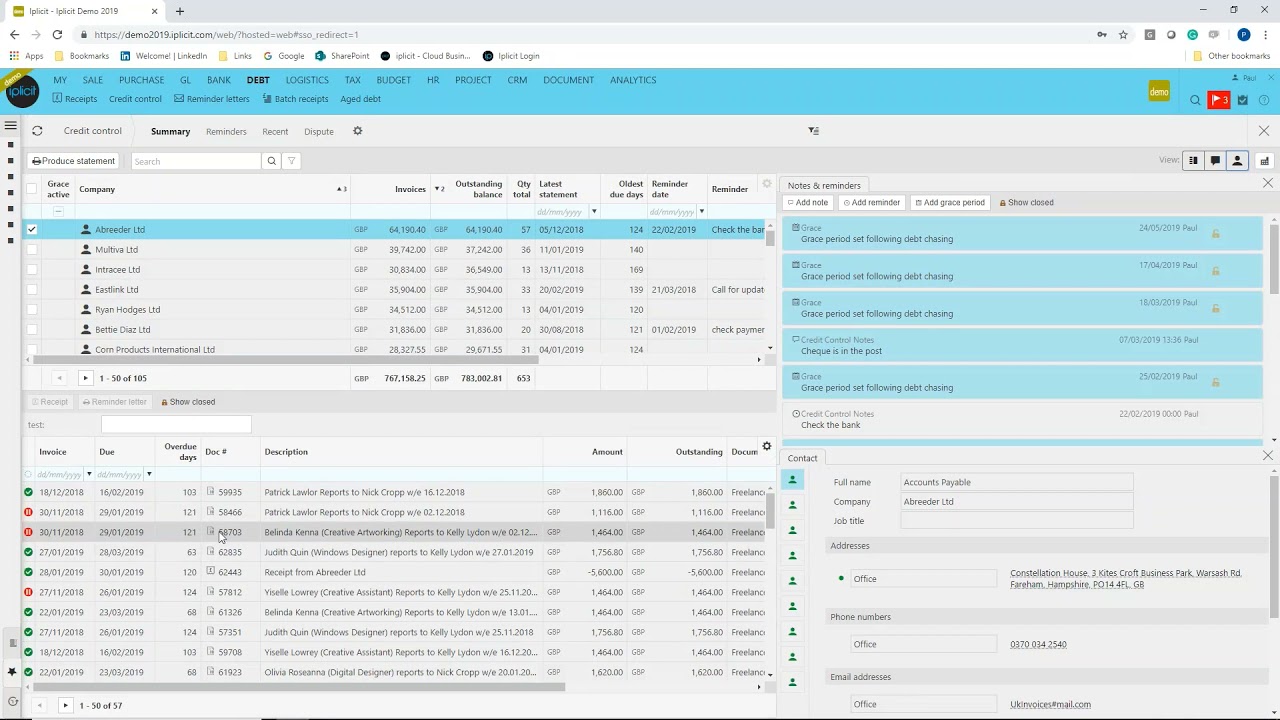The width and height of the screenshot is (1280, 720).
Task: Refresh the credit control view
Action: point(37,131)
